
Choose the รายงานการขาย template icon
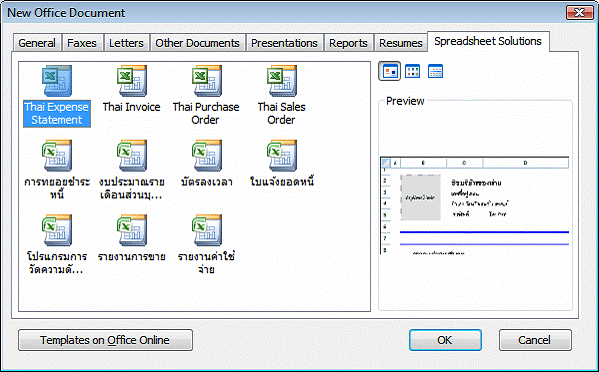[x=131, y=231]
